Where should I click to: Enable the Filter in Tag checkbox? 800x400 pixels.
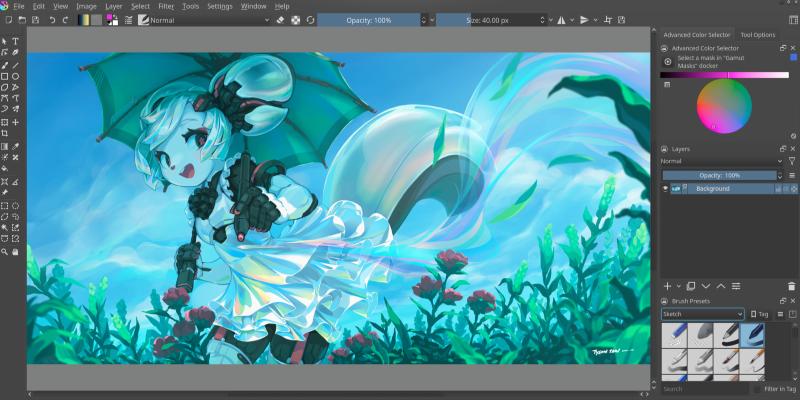(757, 389)
